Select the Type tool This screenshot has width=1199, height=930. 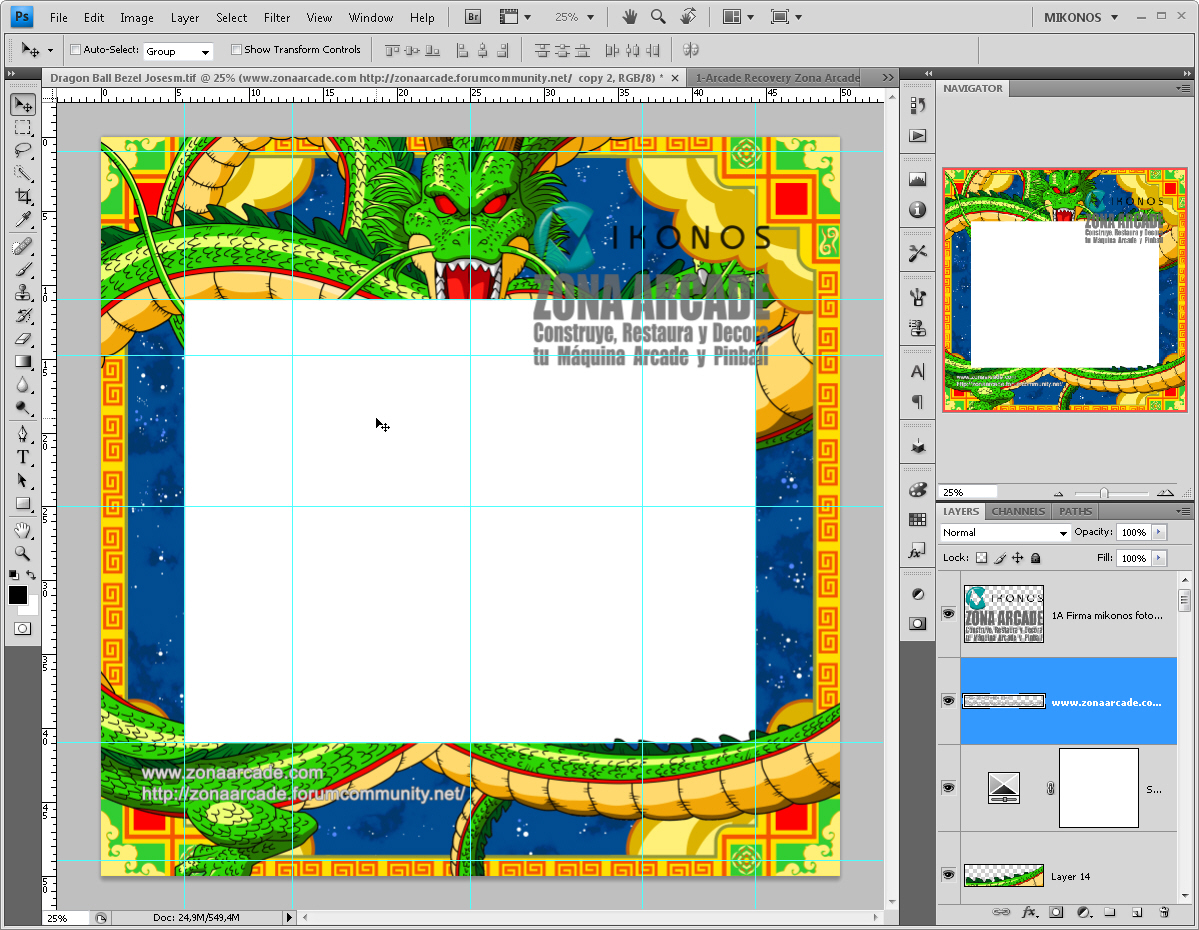click(x=23, y=457)
